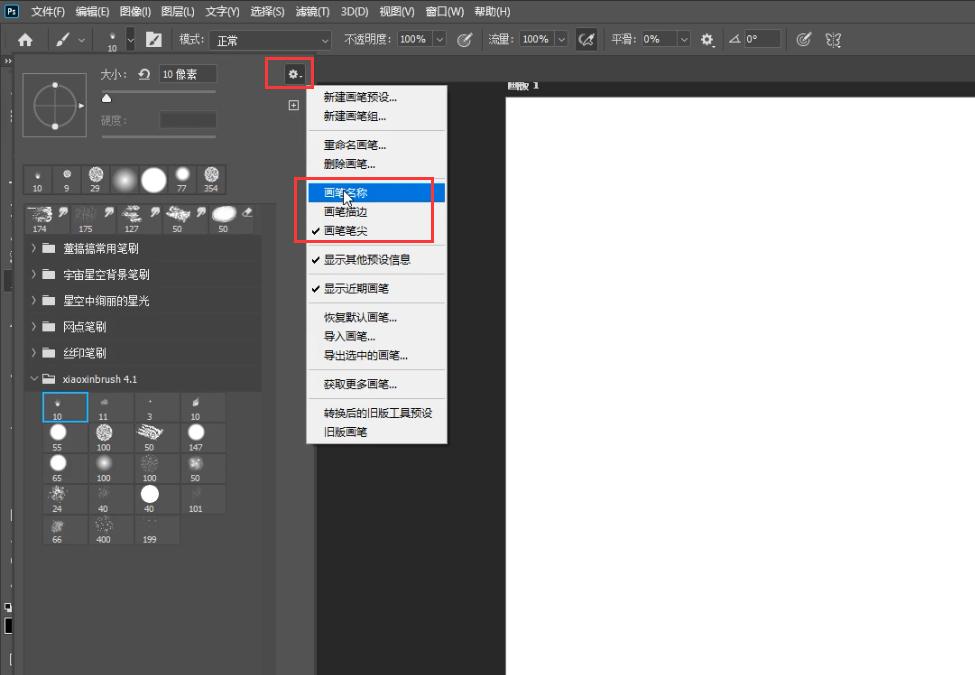
Task: Enable airbrush-style build-up icon
Action: (587, 39)
